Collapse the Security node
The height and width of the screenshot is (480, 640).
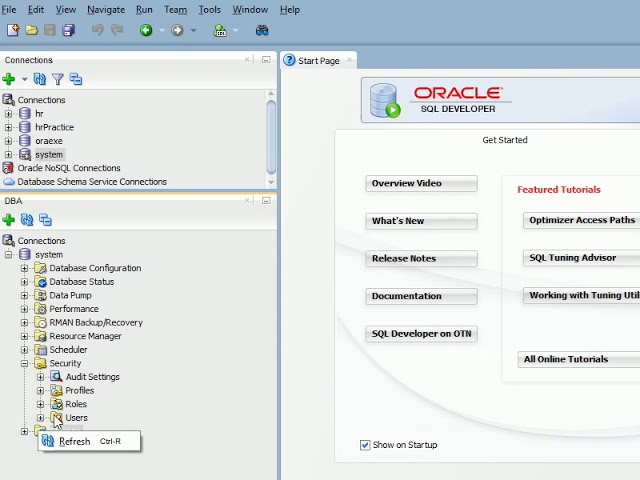coord(24,363)
